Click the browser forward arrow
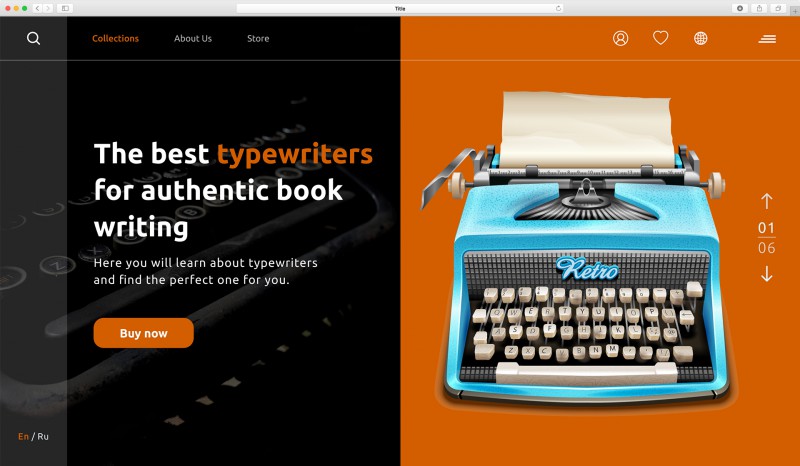The image size is (800, 466). [x=47, y=8]
